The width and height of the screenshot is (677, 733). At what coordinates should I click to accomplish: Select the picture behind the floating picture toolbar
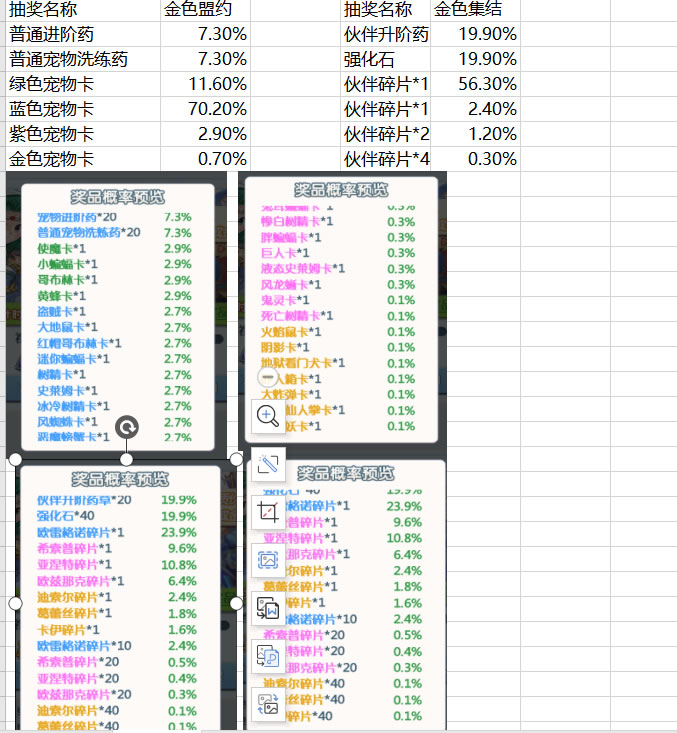coord(345,593)
